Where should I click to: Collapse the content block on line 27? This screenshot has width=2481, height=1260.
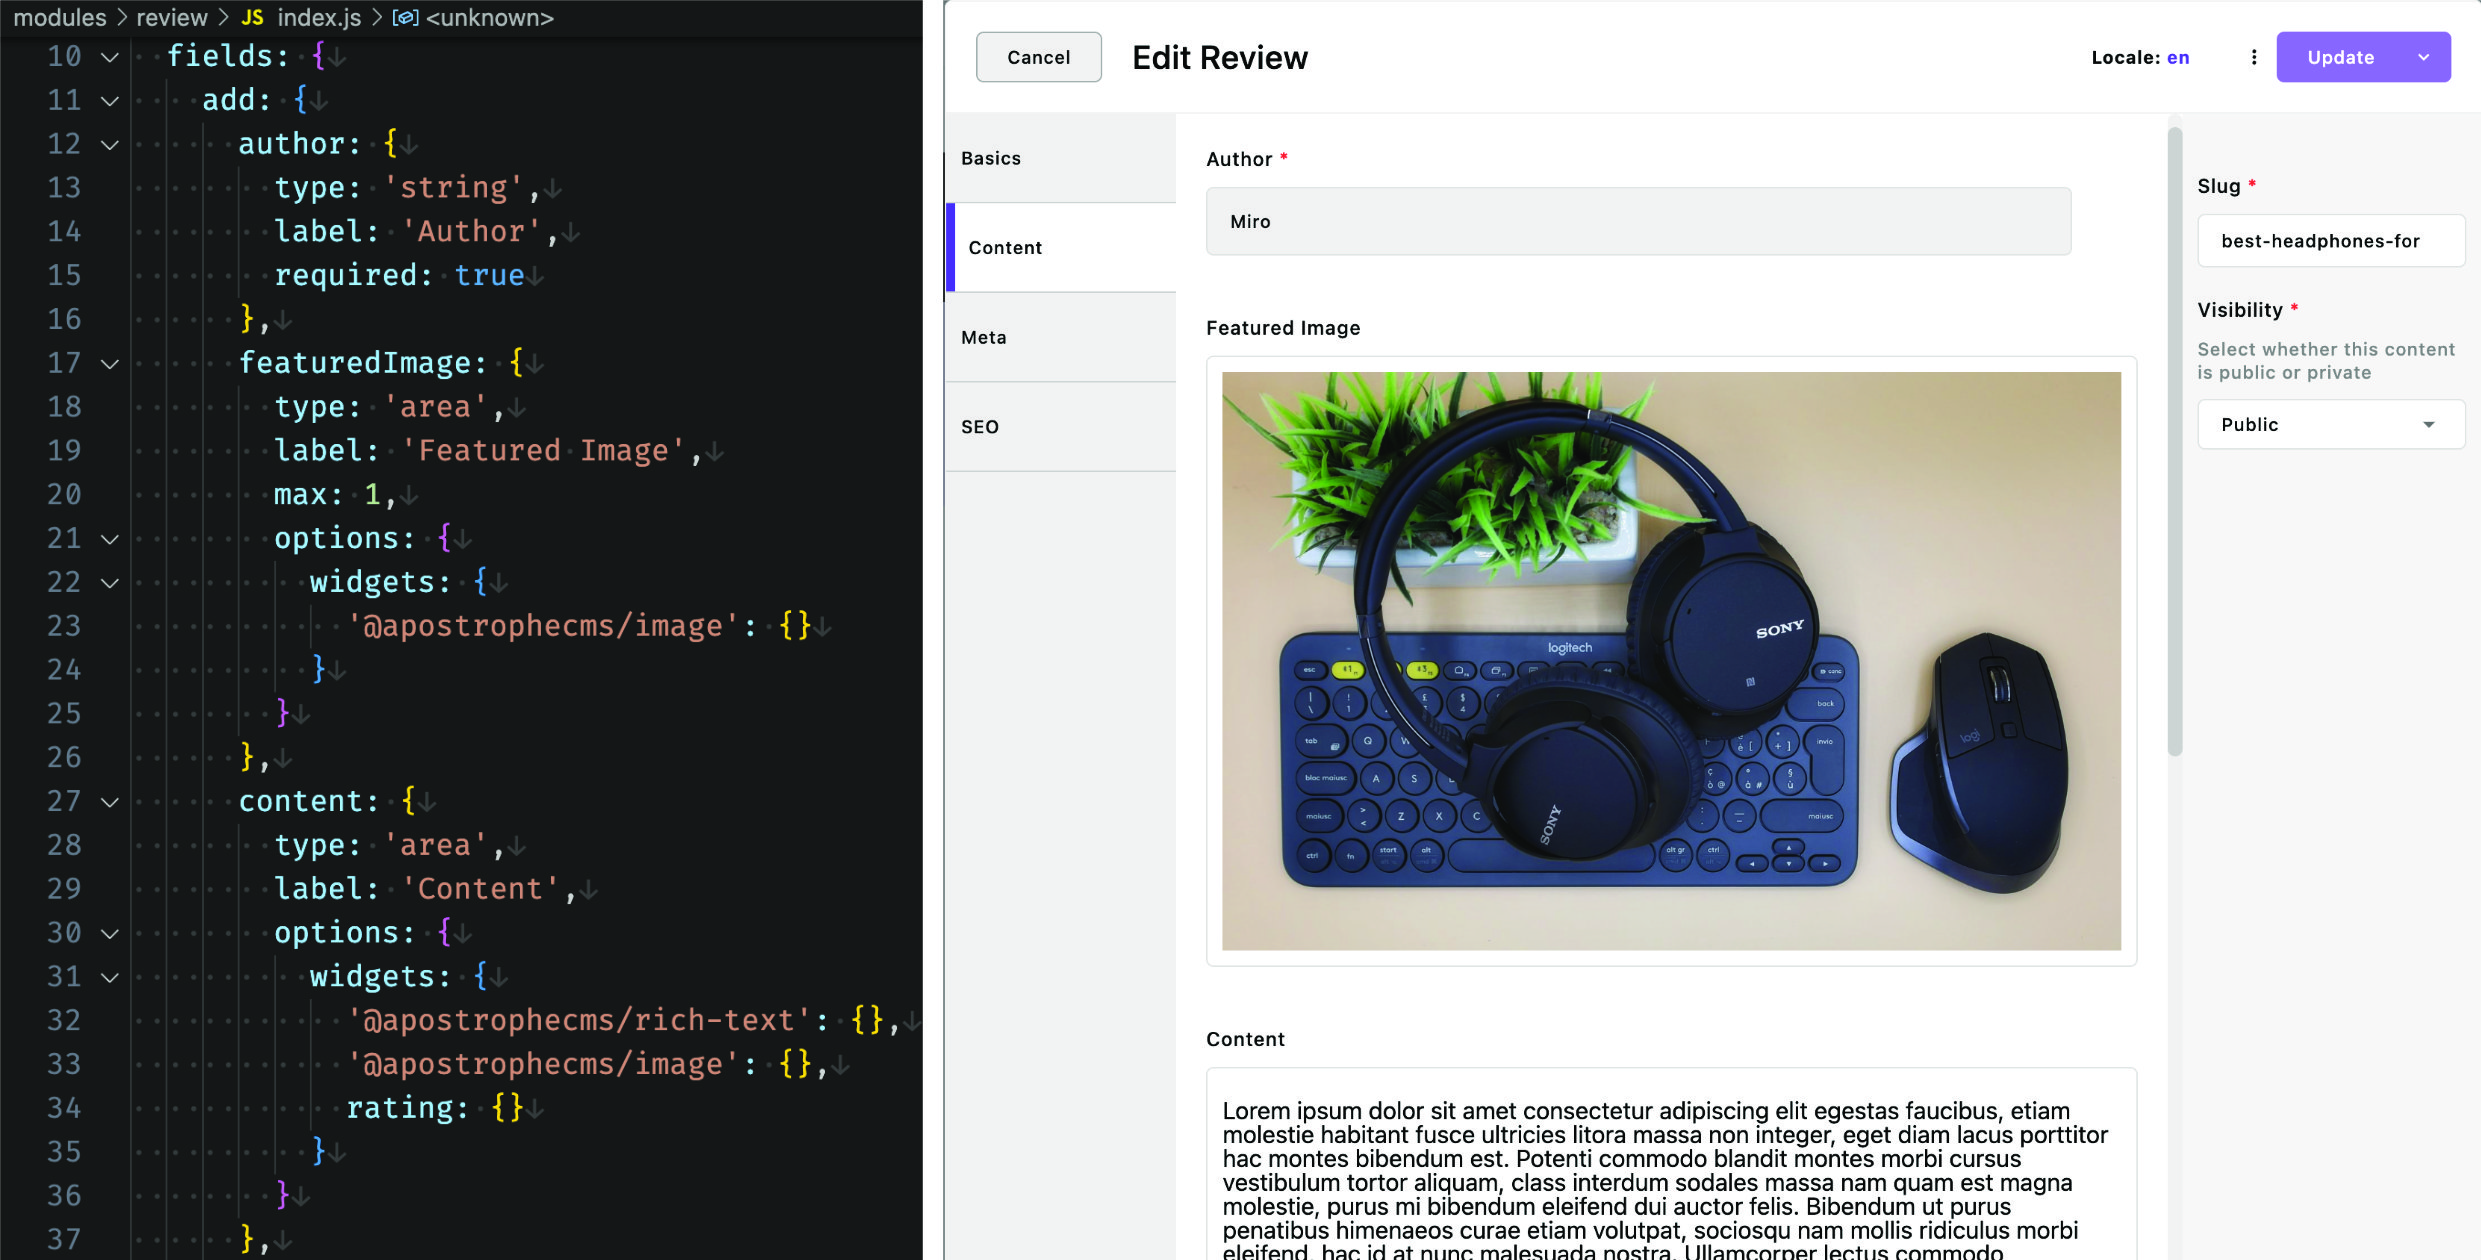click(110, 801)
